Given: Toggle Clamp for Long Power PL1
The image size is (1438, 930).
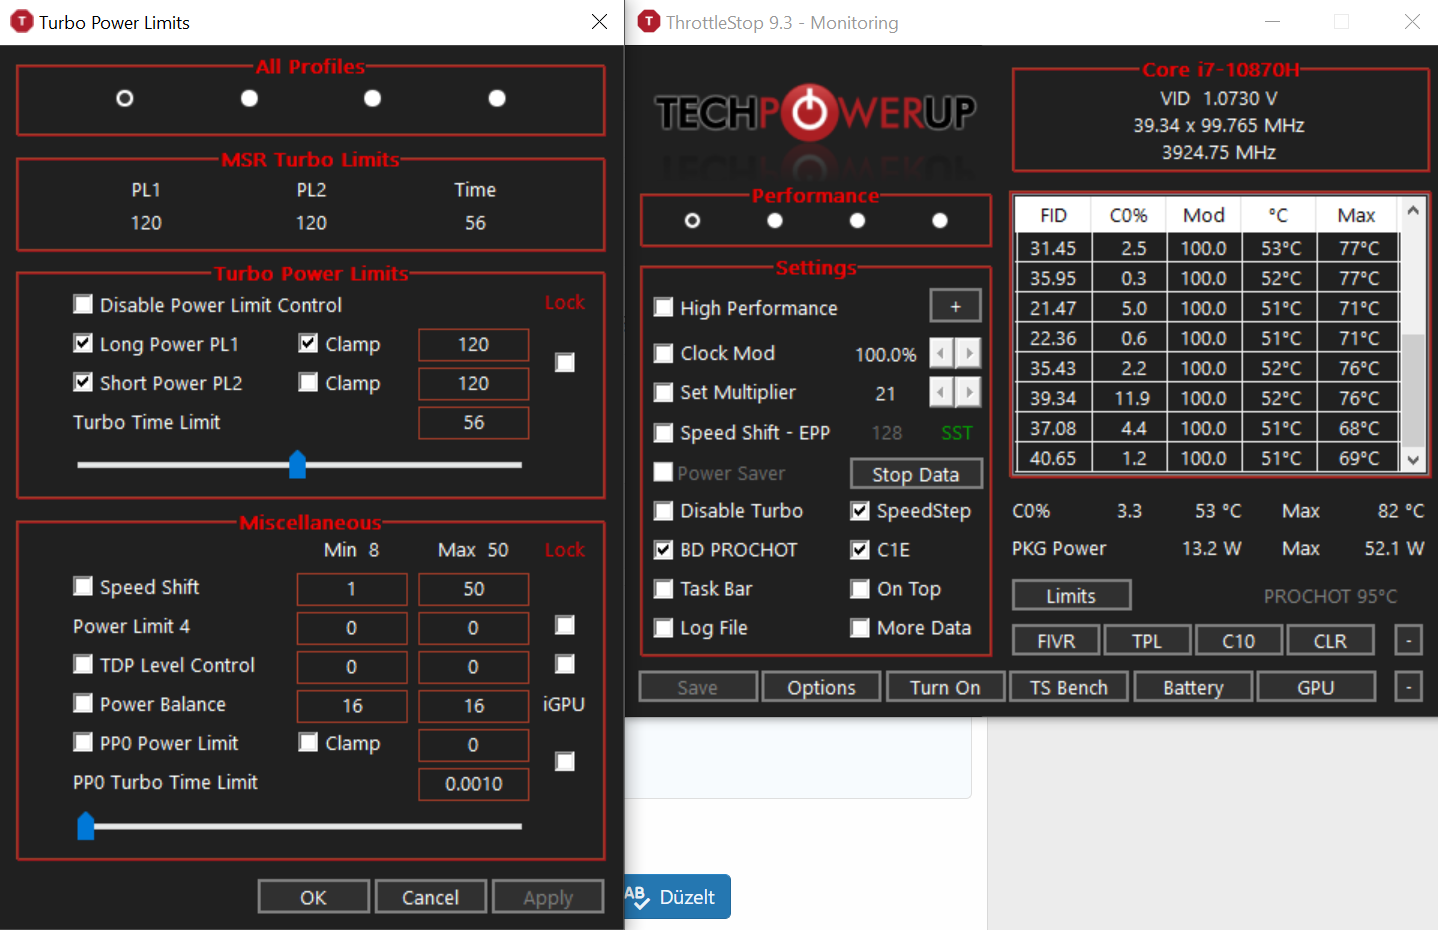Looking at the screenshot, I should 308,343.
